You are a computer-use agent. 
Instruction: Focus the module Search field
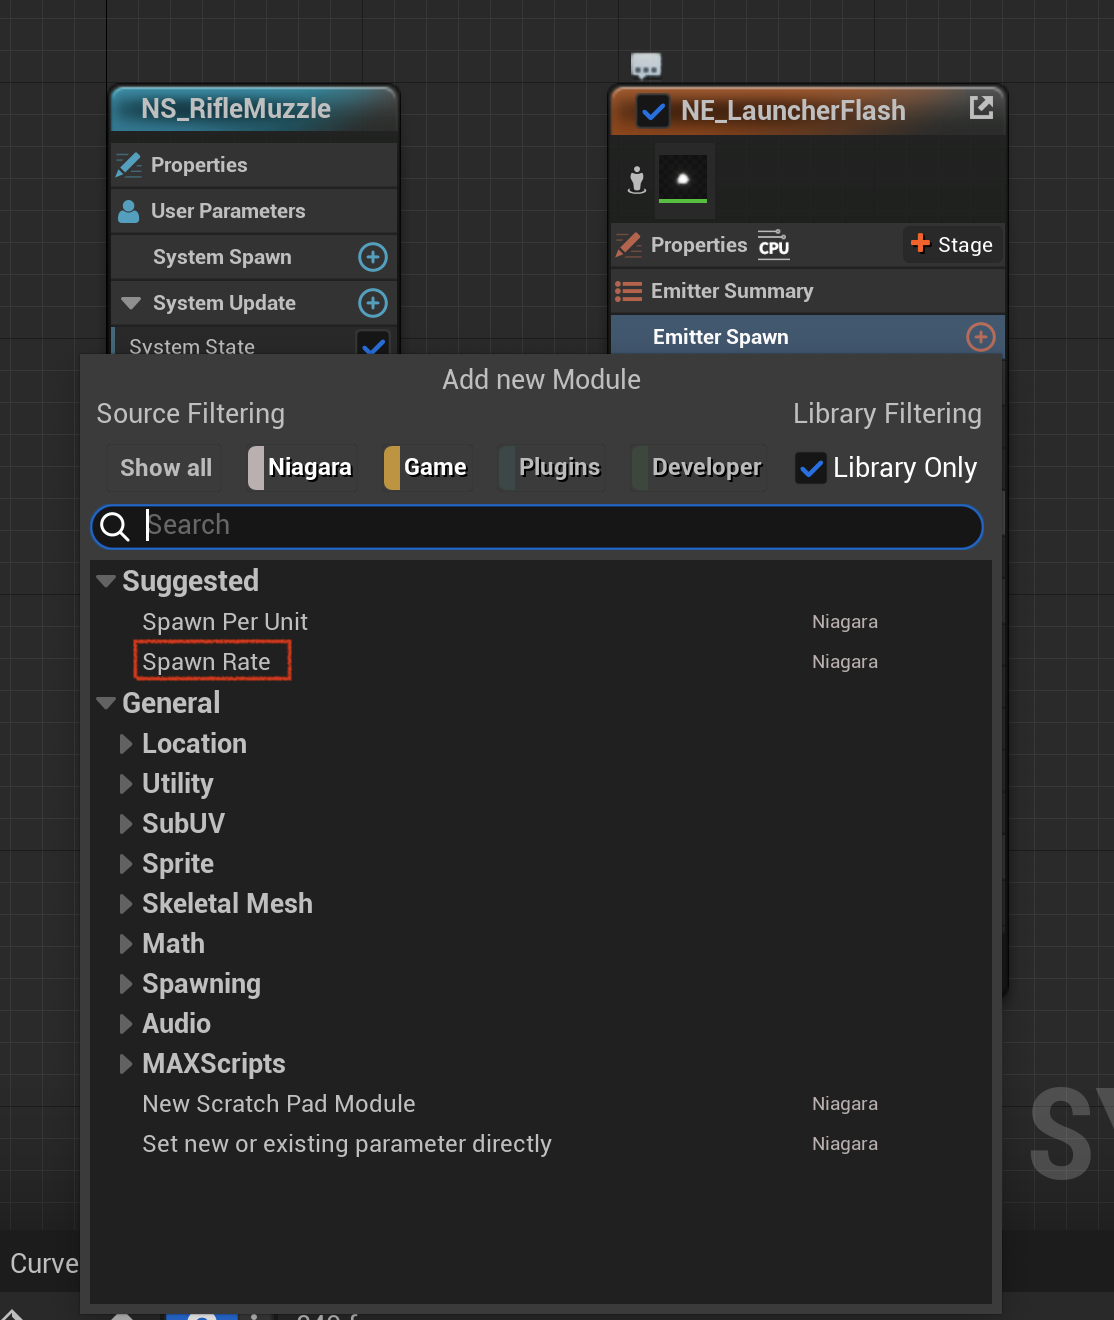[x=537, y=526]
